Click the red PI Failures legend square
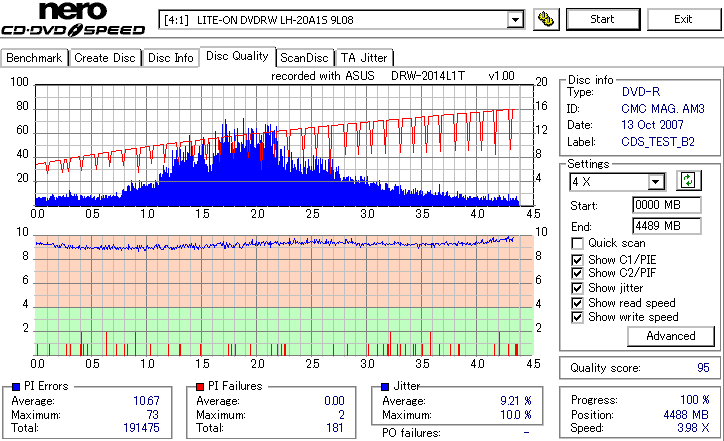Viewport: 724px width, 441px height. tap(200, 387)
